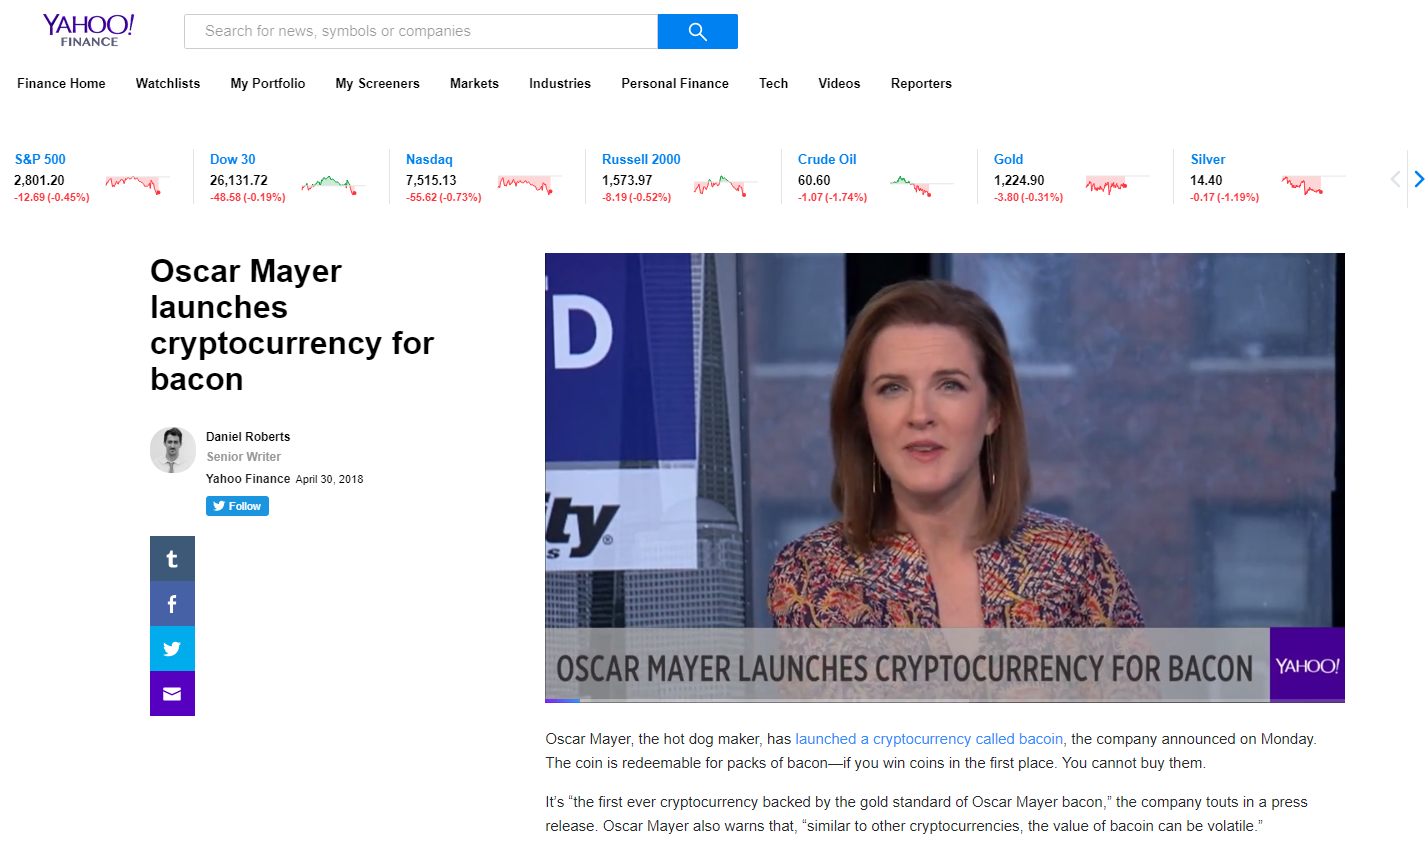Switch to the Markets section
The width and height of the screenshot is (1428, 846).
pos(474,83)
